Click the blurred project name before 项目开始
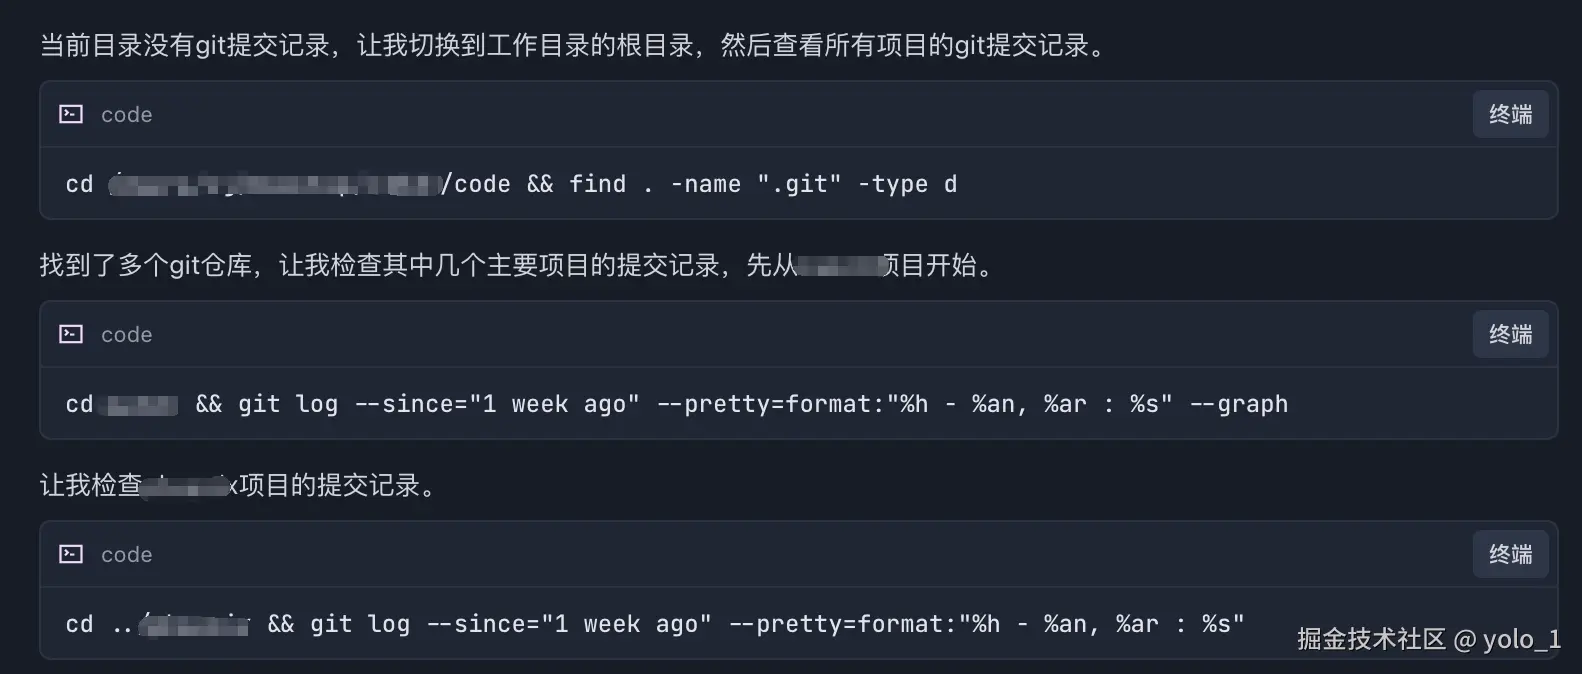The image size is (1582, 674). [838, 266]
